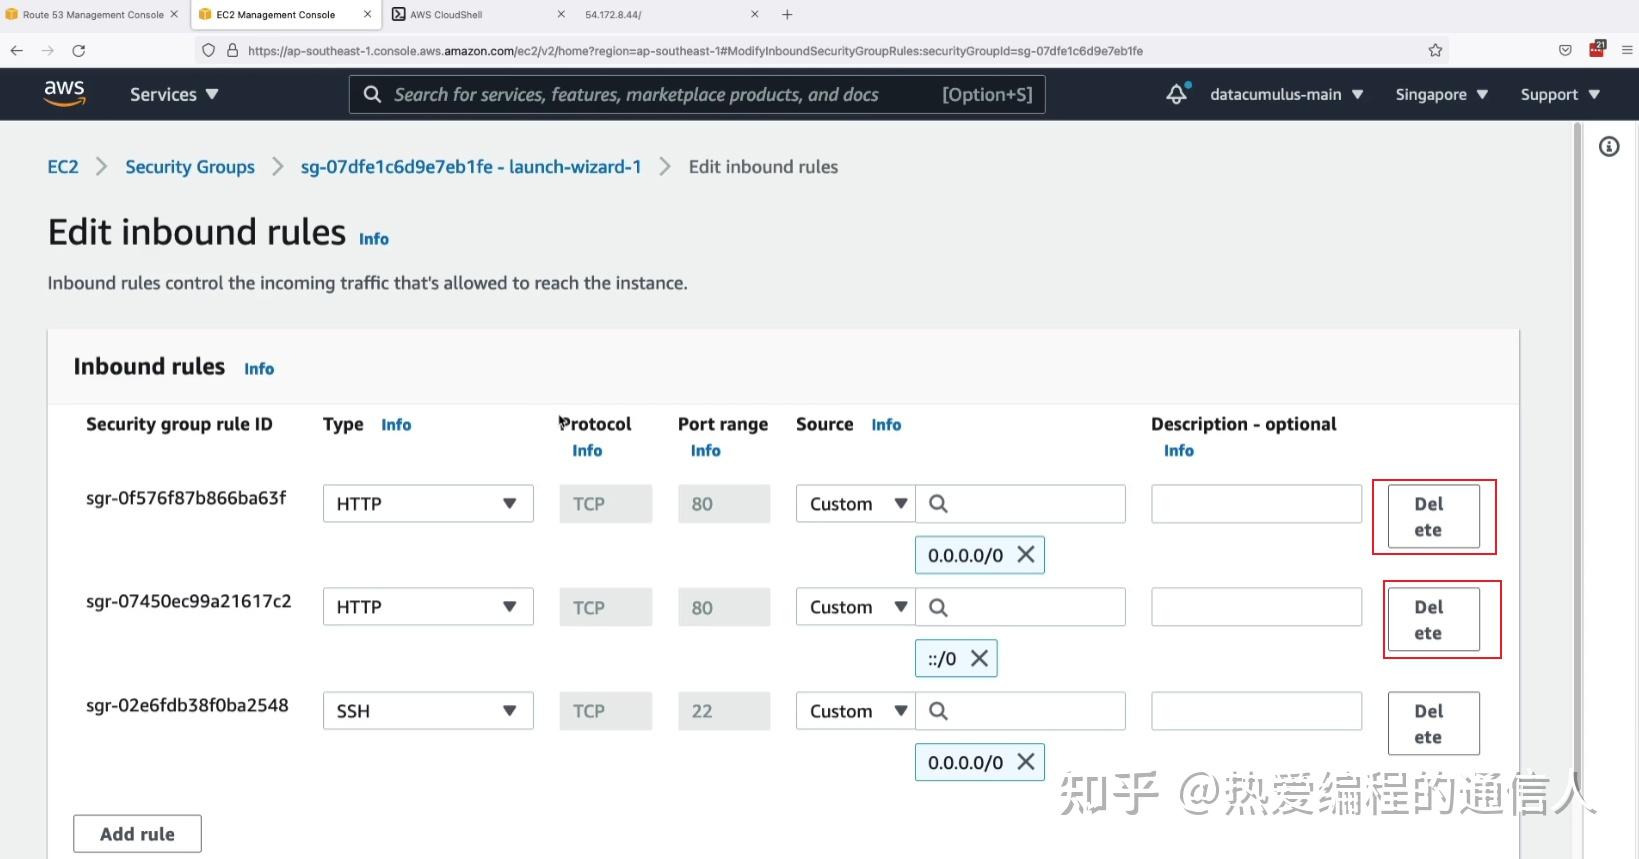Click the Add rule button

pos(137,834)
